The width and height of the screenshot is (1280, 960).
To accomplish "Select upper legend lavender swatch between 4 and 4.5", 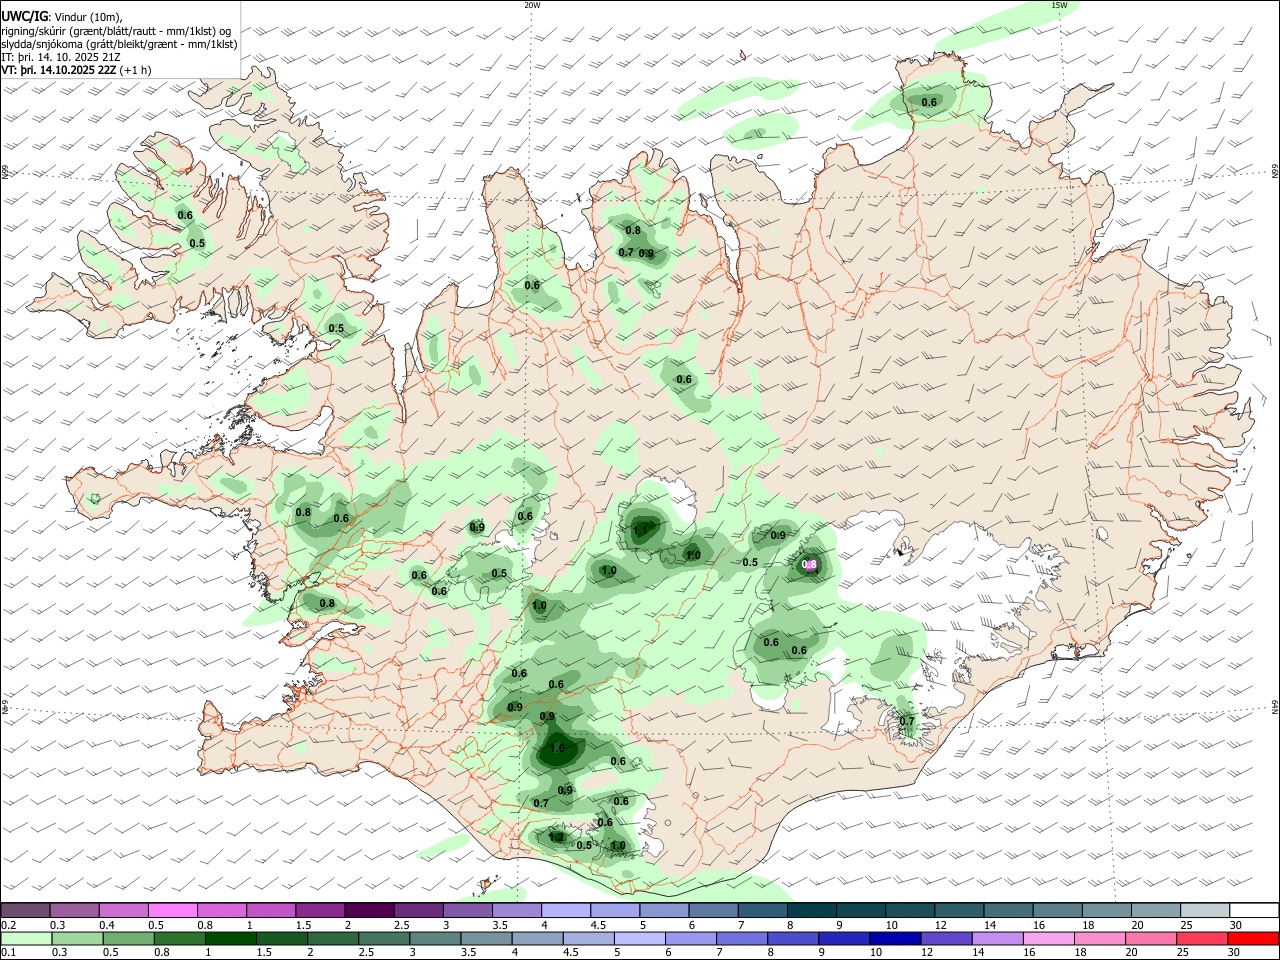I will tap(566, 911).
